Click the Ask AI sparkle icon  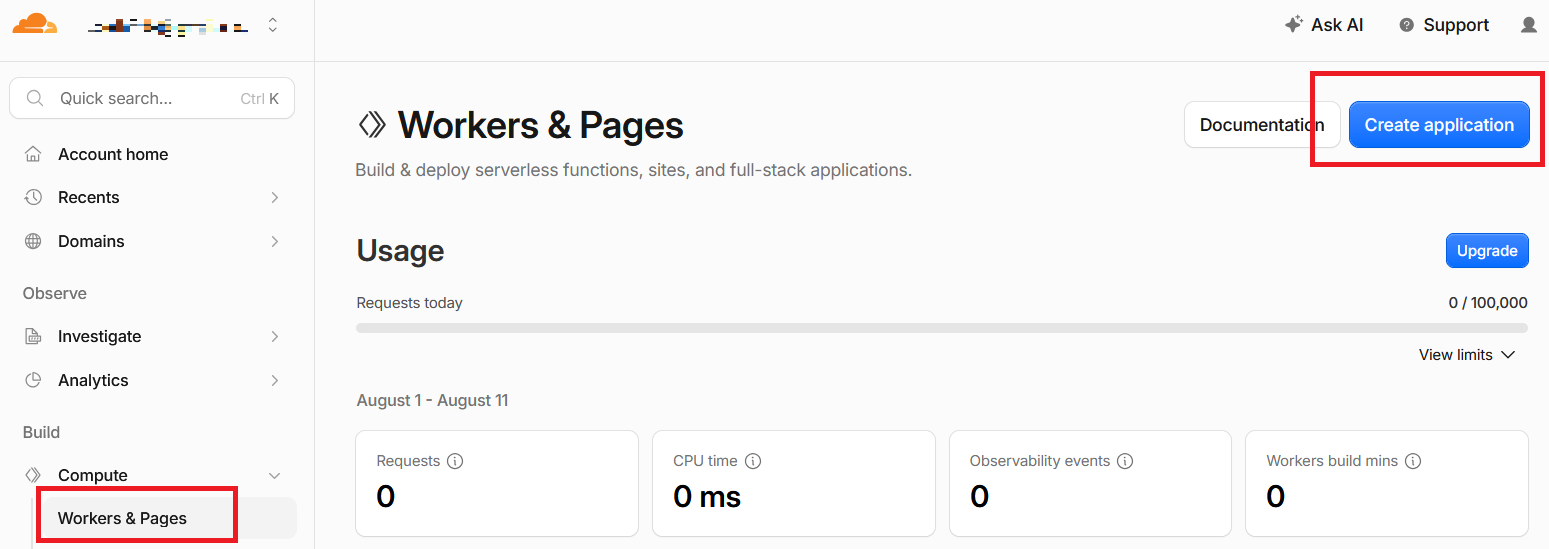coord(1294,25)
